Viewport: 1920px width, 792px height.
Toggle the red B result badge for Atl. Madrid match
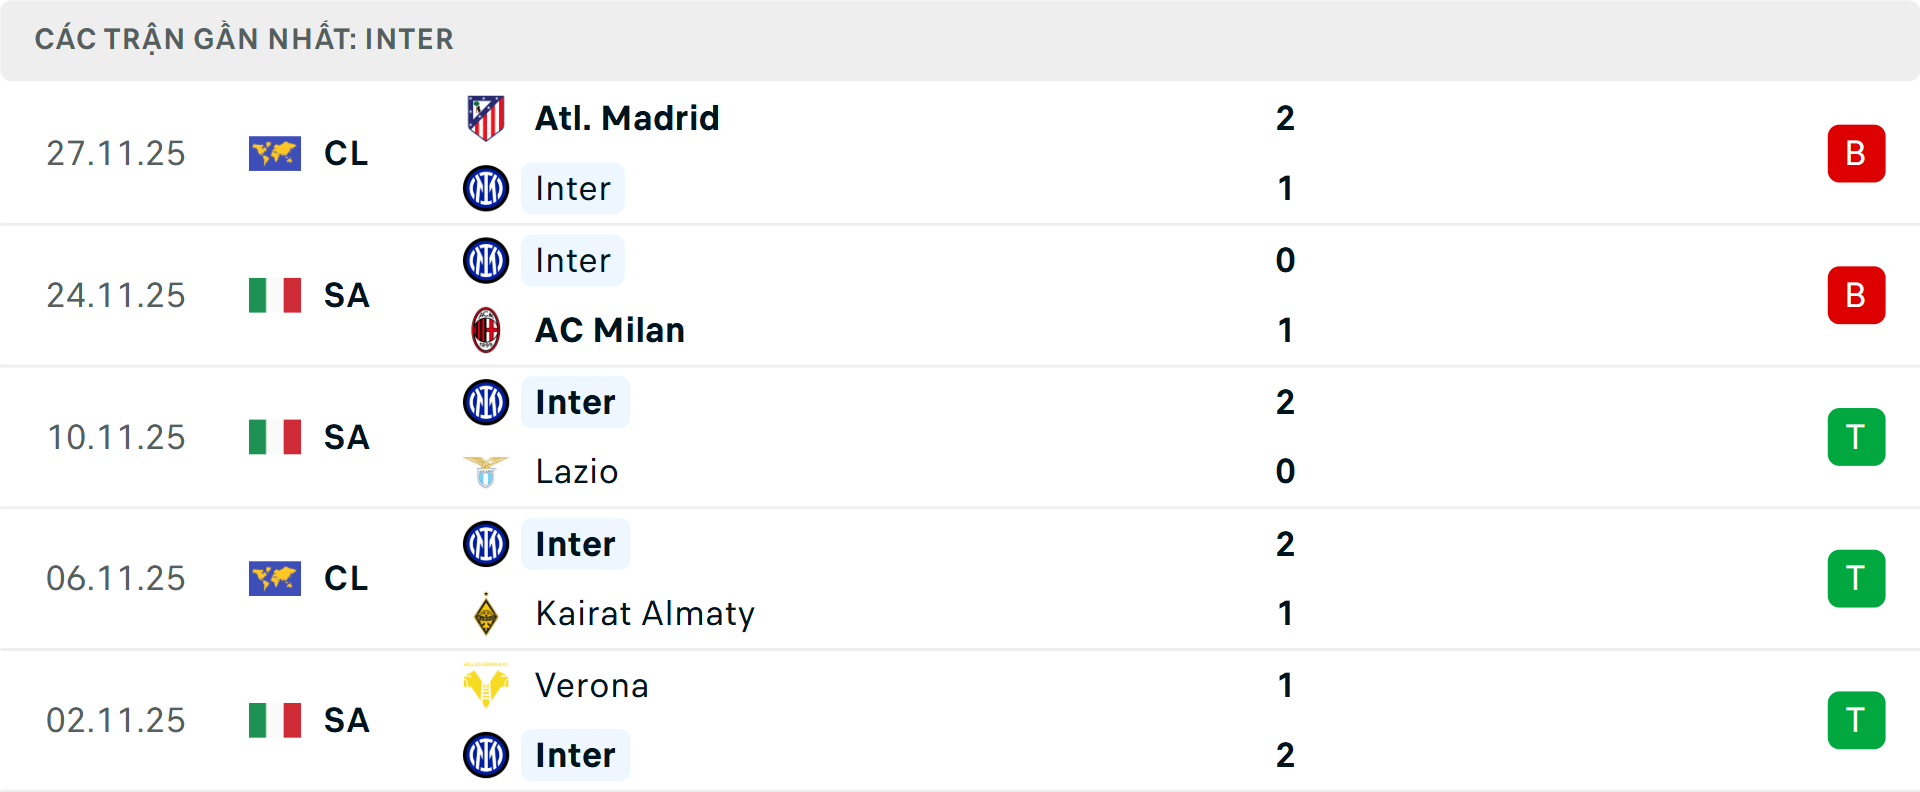click(1856, 153)
